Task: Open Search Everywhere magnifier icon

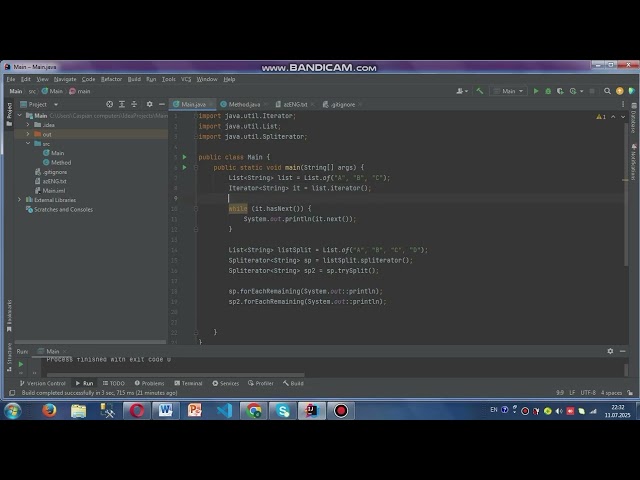Action: (607, 91)
